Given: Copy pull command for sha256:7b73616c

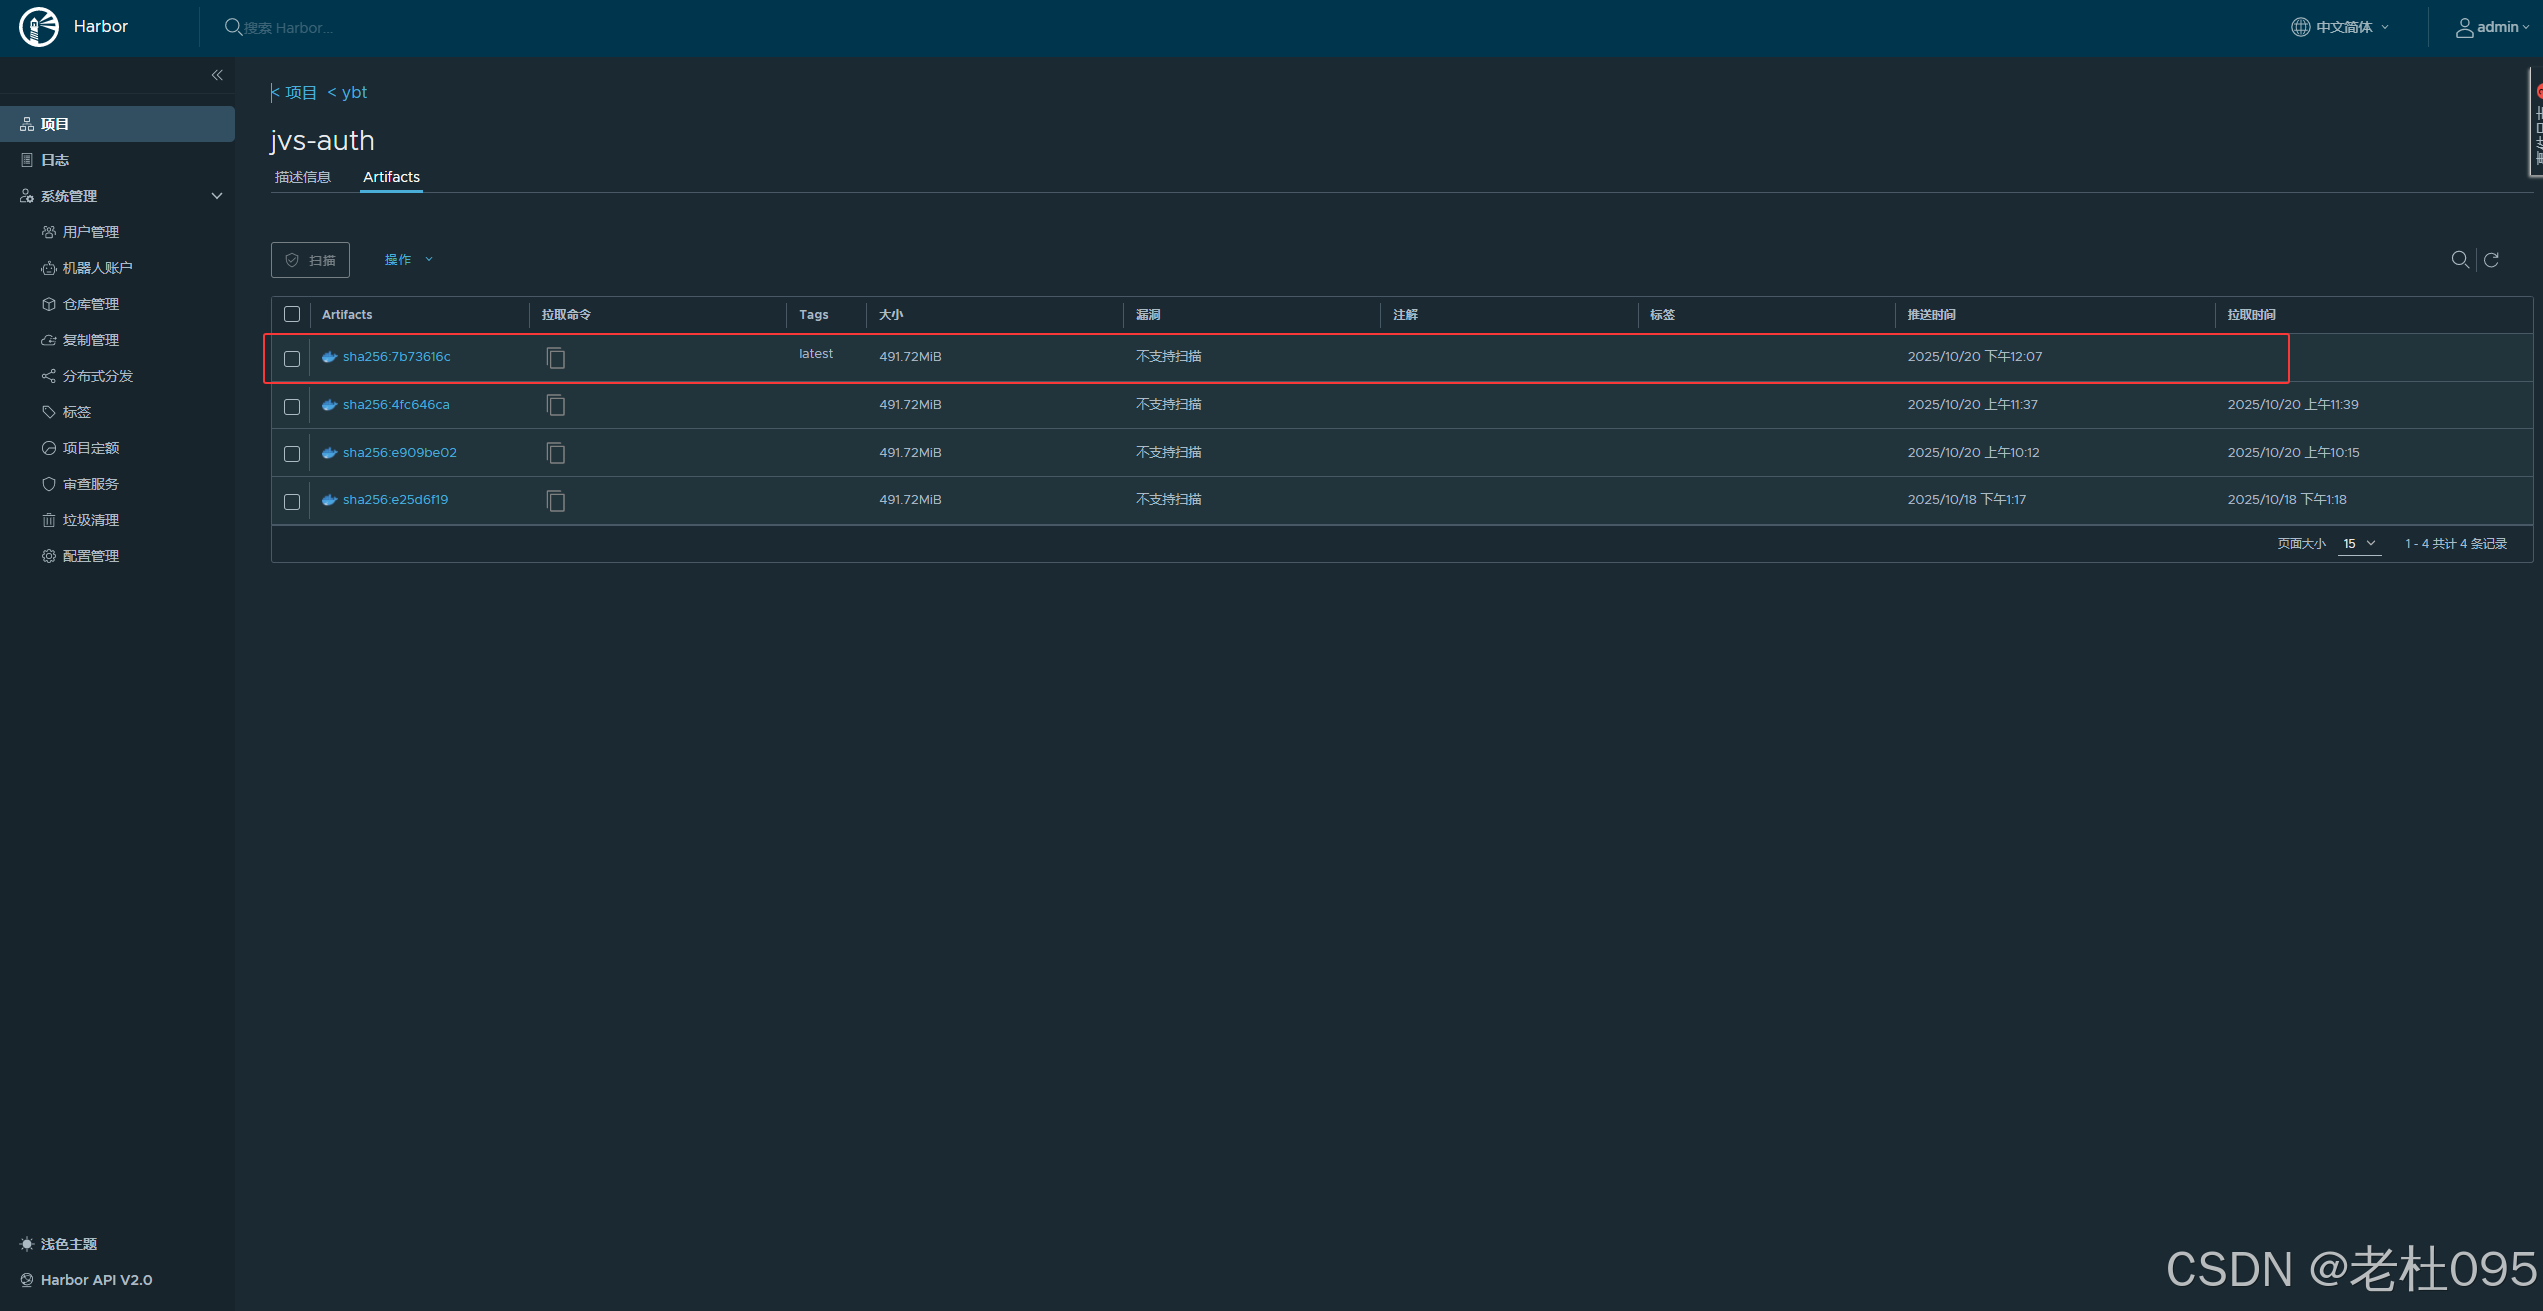Looking at the screenshot, I should click(556, 358).
